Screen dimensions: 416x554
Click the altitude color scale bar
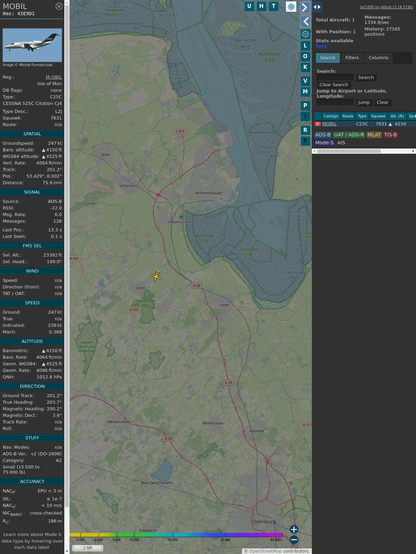click(176, 535)
